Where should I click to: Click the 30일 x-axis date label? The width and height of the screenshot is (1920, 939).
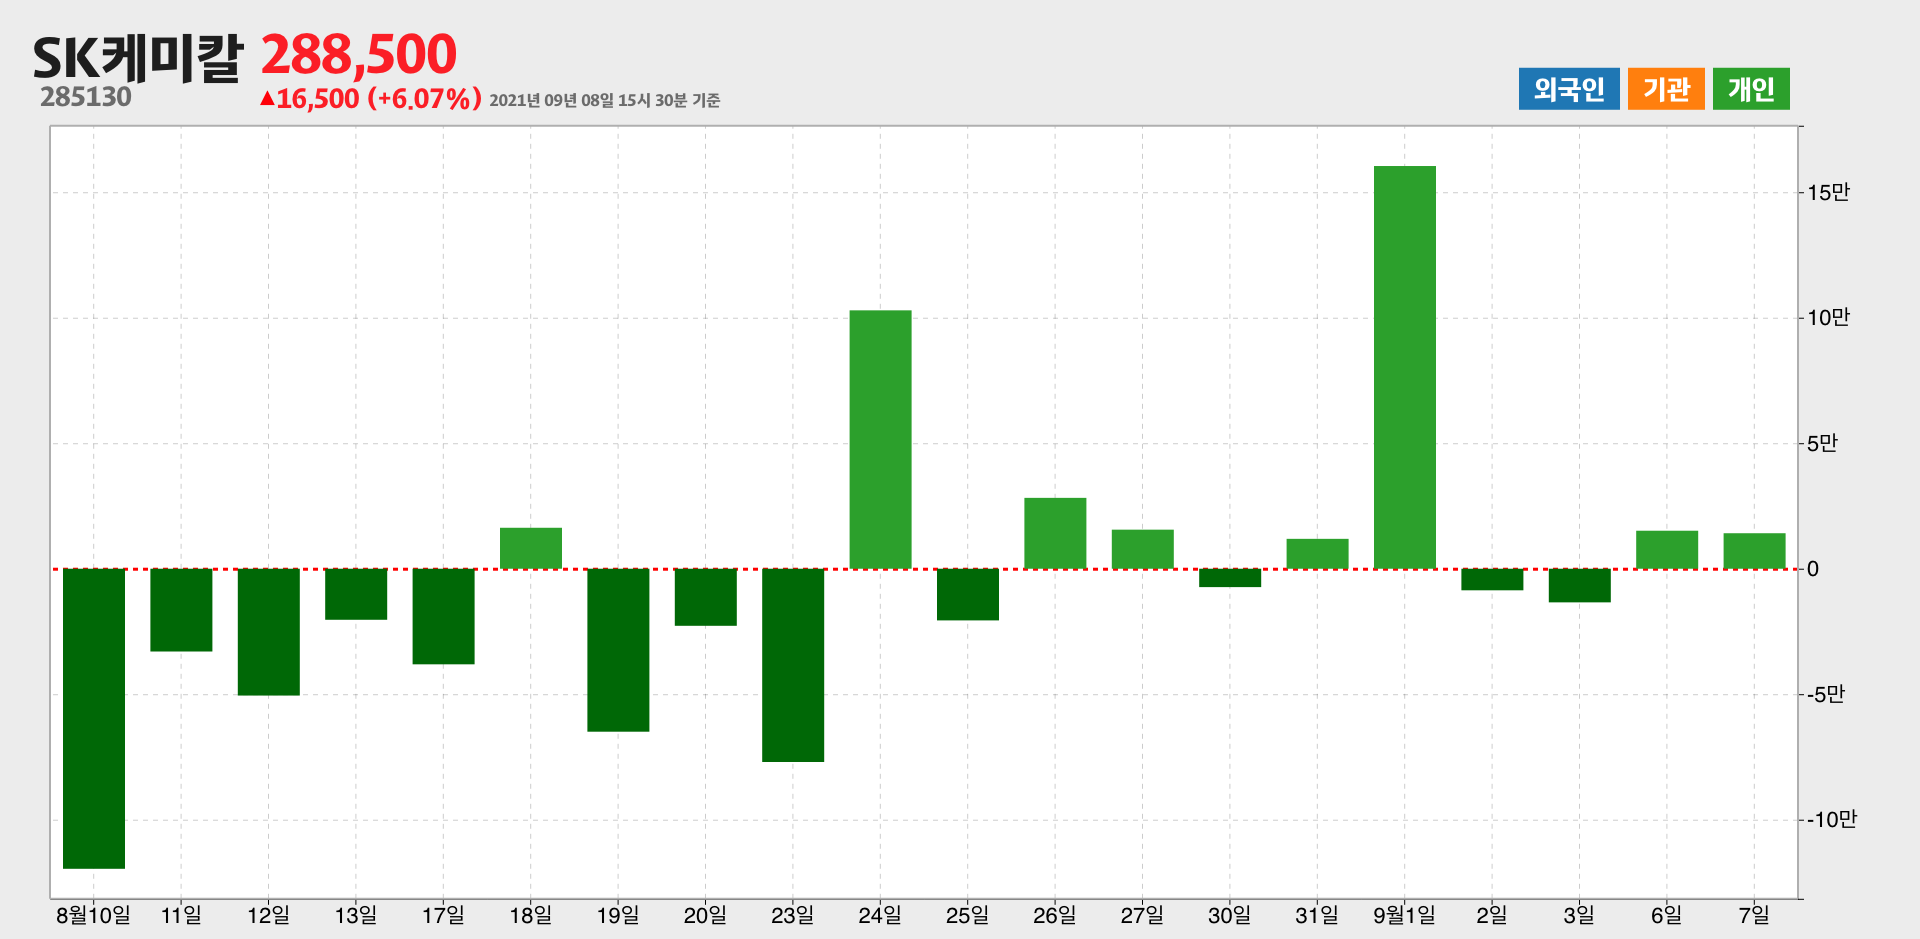click(1230, 915)
